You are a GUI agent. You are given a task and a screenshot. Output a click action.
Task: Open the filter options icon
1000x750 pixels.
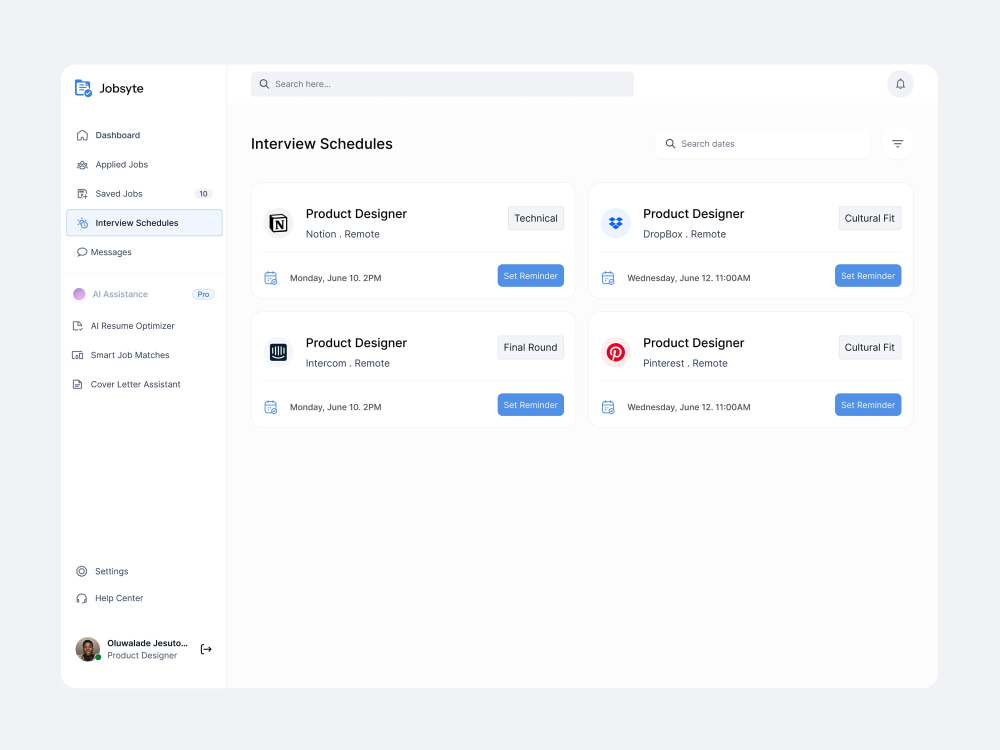click(x=897, y=143)
